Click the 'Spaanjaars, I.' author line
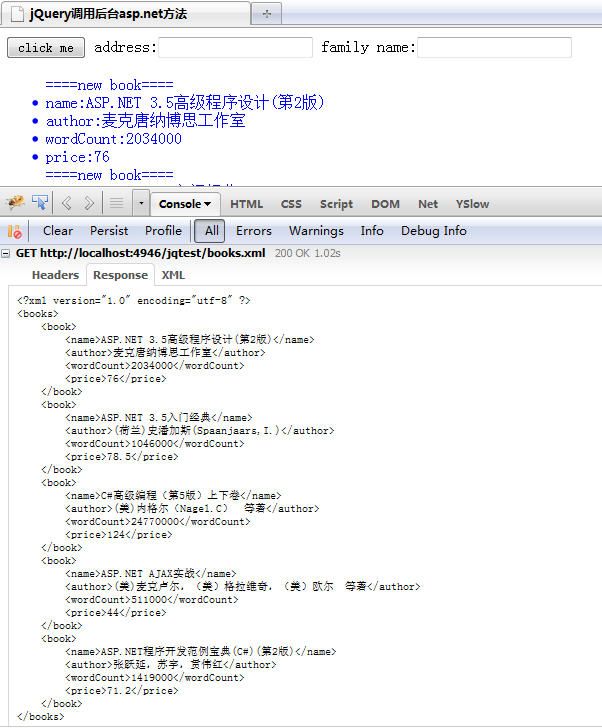 (x=200, y=430)
